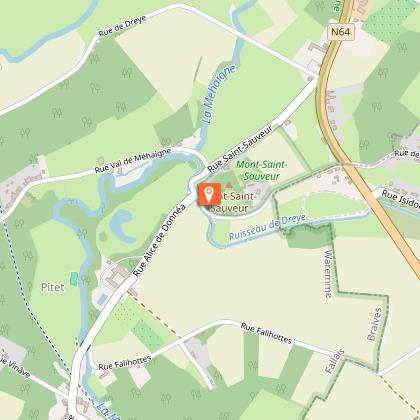Image resolution: width=420 pixels, height=420 pixels.
Task: Click the brown peak triangle near Mont-Saint-Sauveur
Action: 229,185
